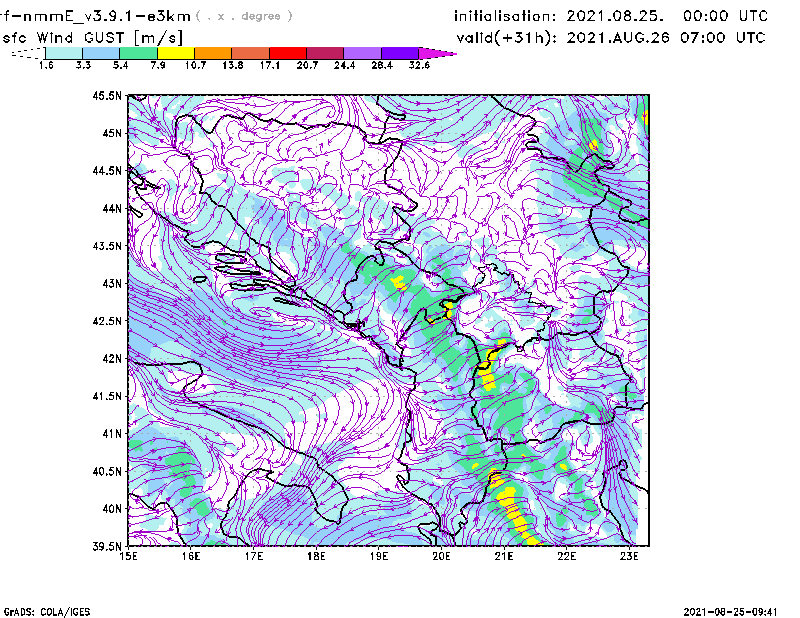
Task: Click the green 5.4–7.9 legend swatch
Action: point(138,53)
